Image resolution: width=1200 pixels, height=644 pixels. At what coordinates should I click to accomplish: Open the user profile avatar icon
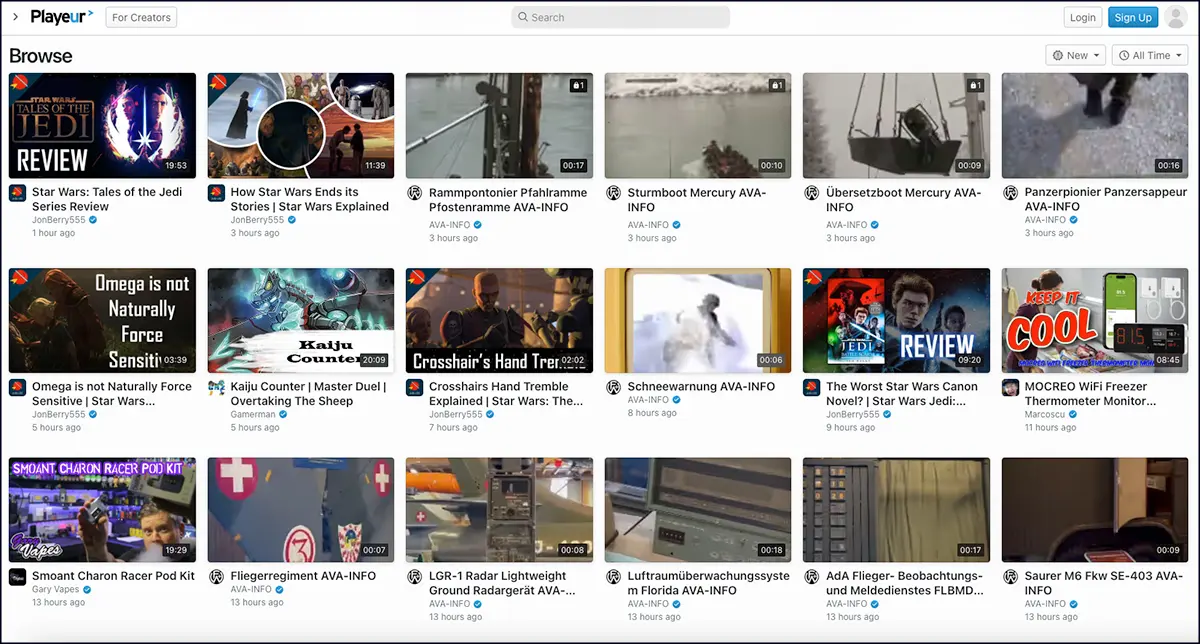pyautogui.click(x=1176, y=17)
